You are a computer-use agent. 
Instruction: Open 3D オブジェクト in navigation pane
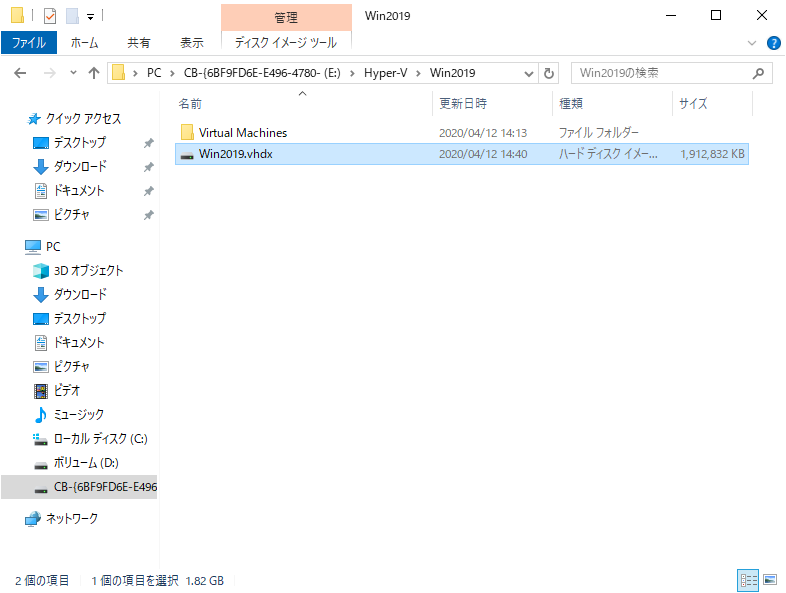point(88,271)
